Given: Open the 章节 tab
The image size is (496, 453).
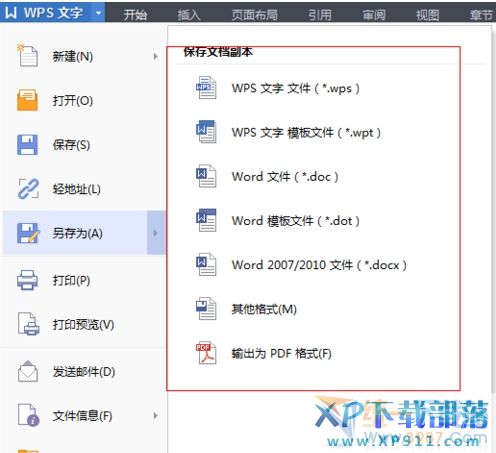Looking at the screenshot, I should (x=481, y=14).
